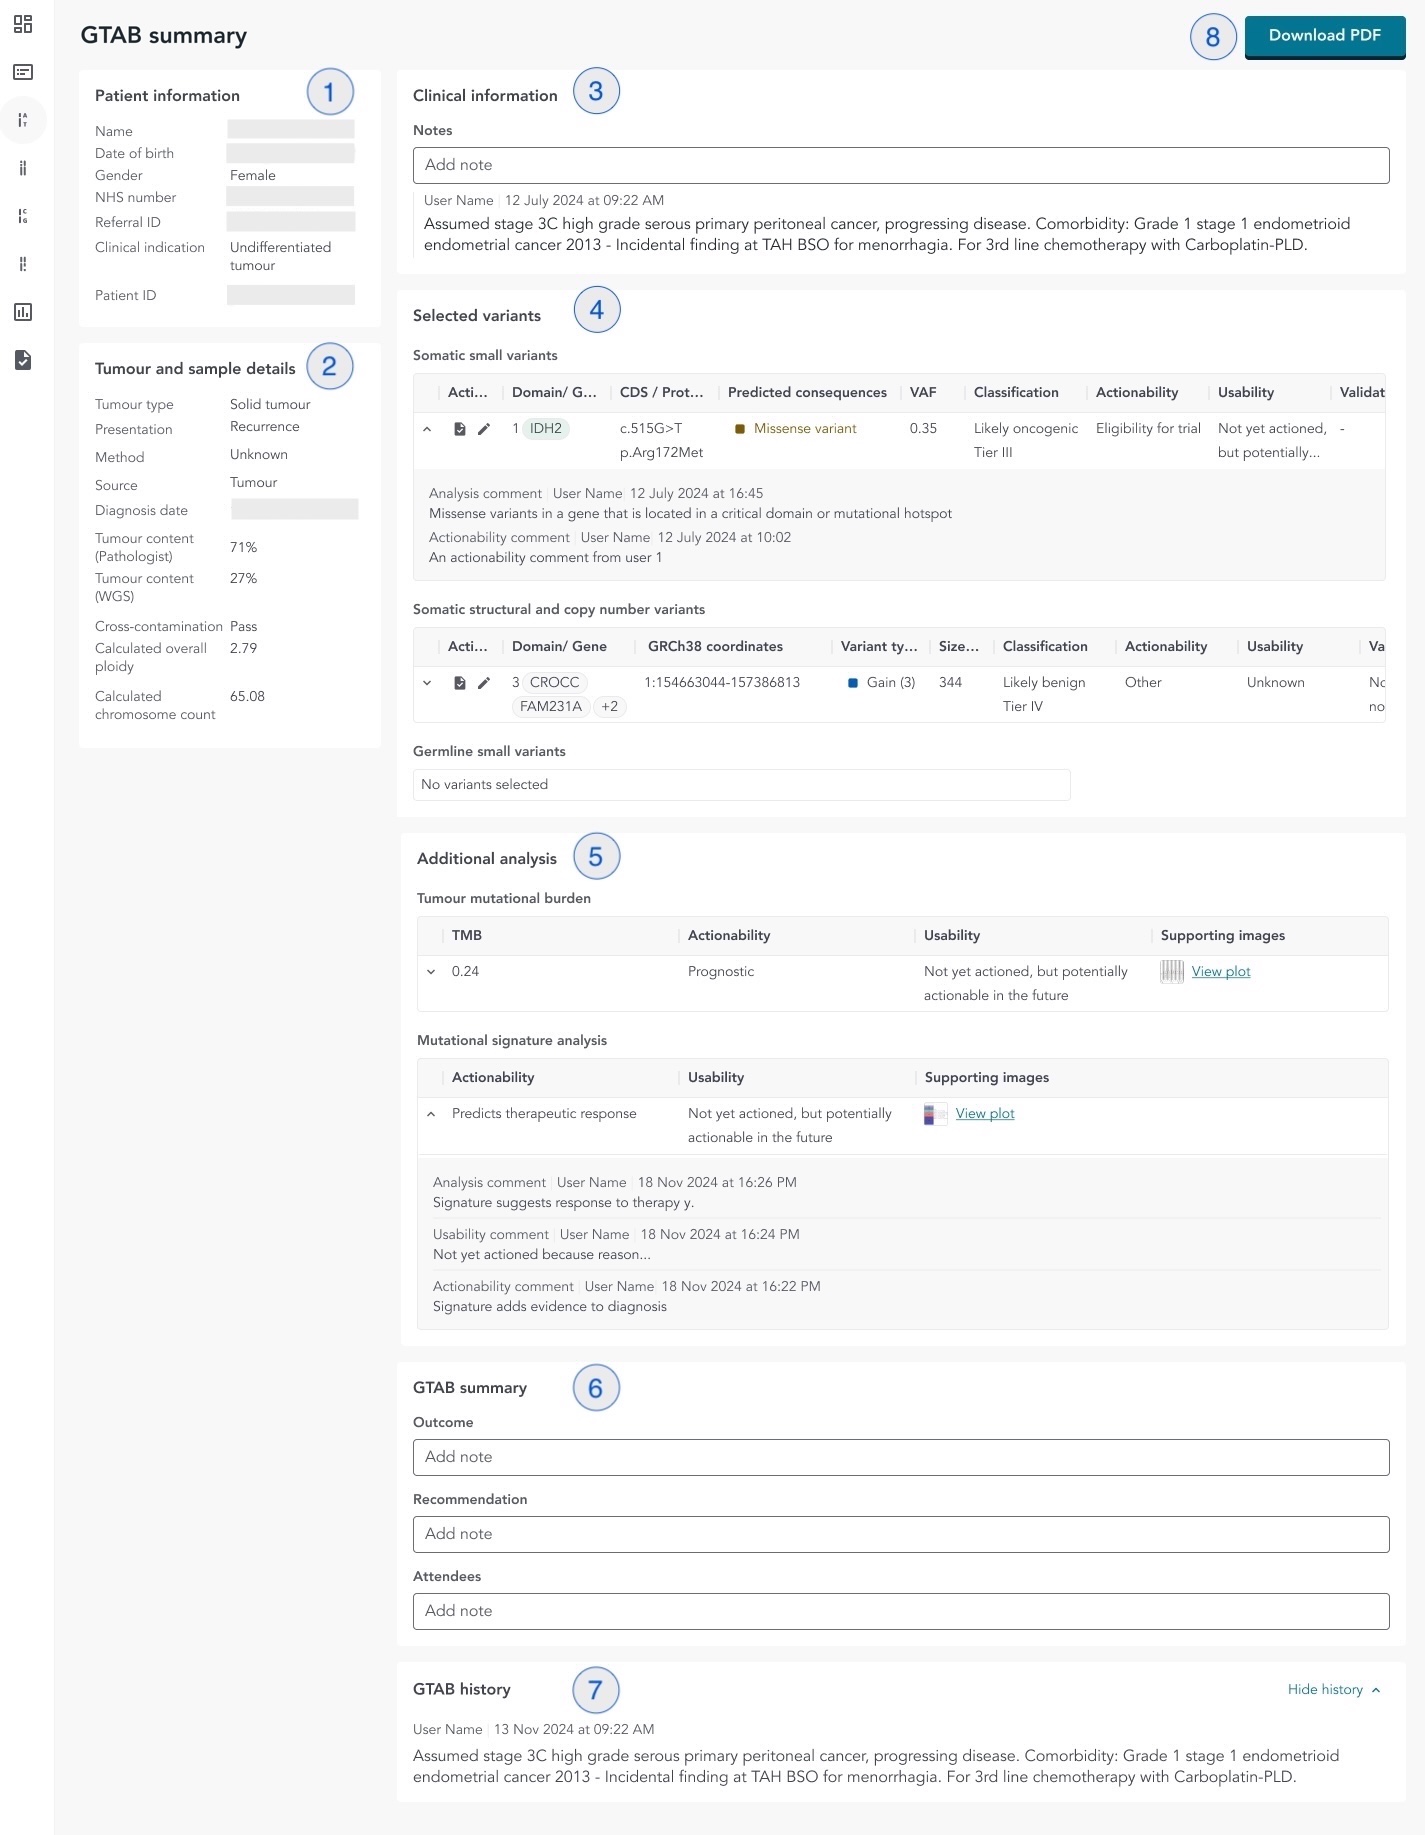Click the brown Missense variant colour square
1425x1835 pixels.
tap(740, 429)
